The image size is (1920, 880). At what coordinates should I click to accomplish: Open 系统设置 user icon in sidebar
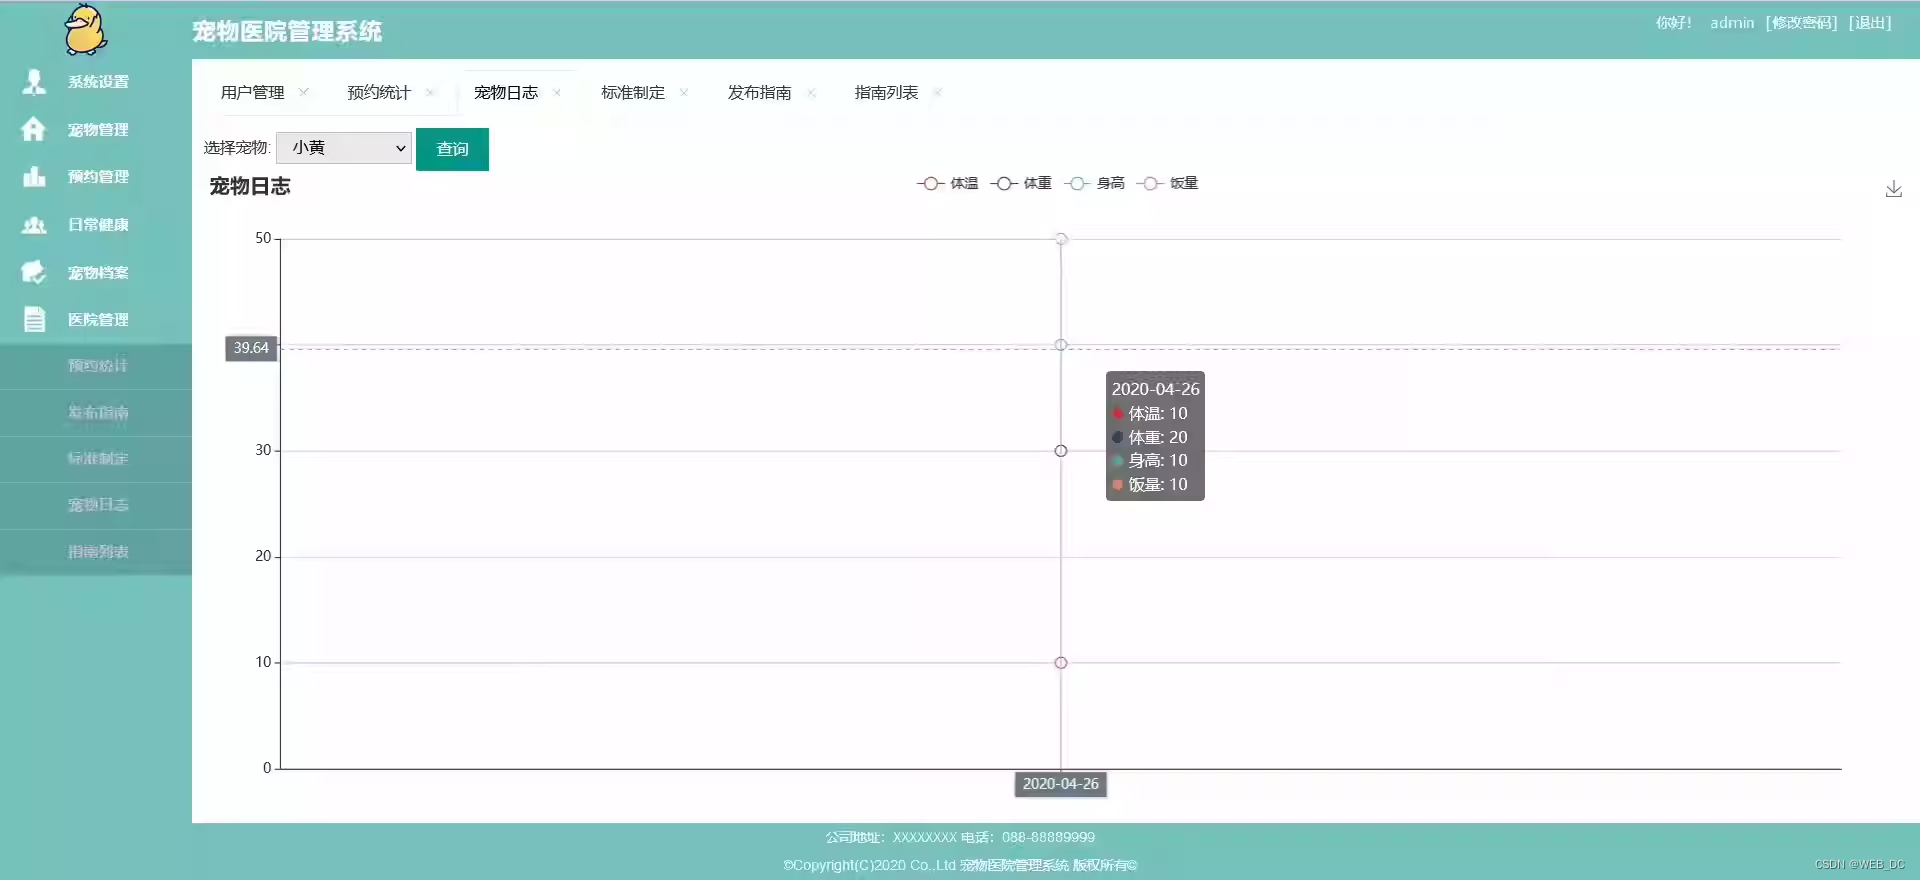(x=34, y=82)
